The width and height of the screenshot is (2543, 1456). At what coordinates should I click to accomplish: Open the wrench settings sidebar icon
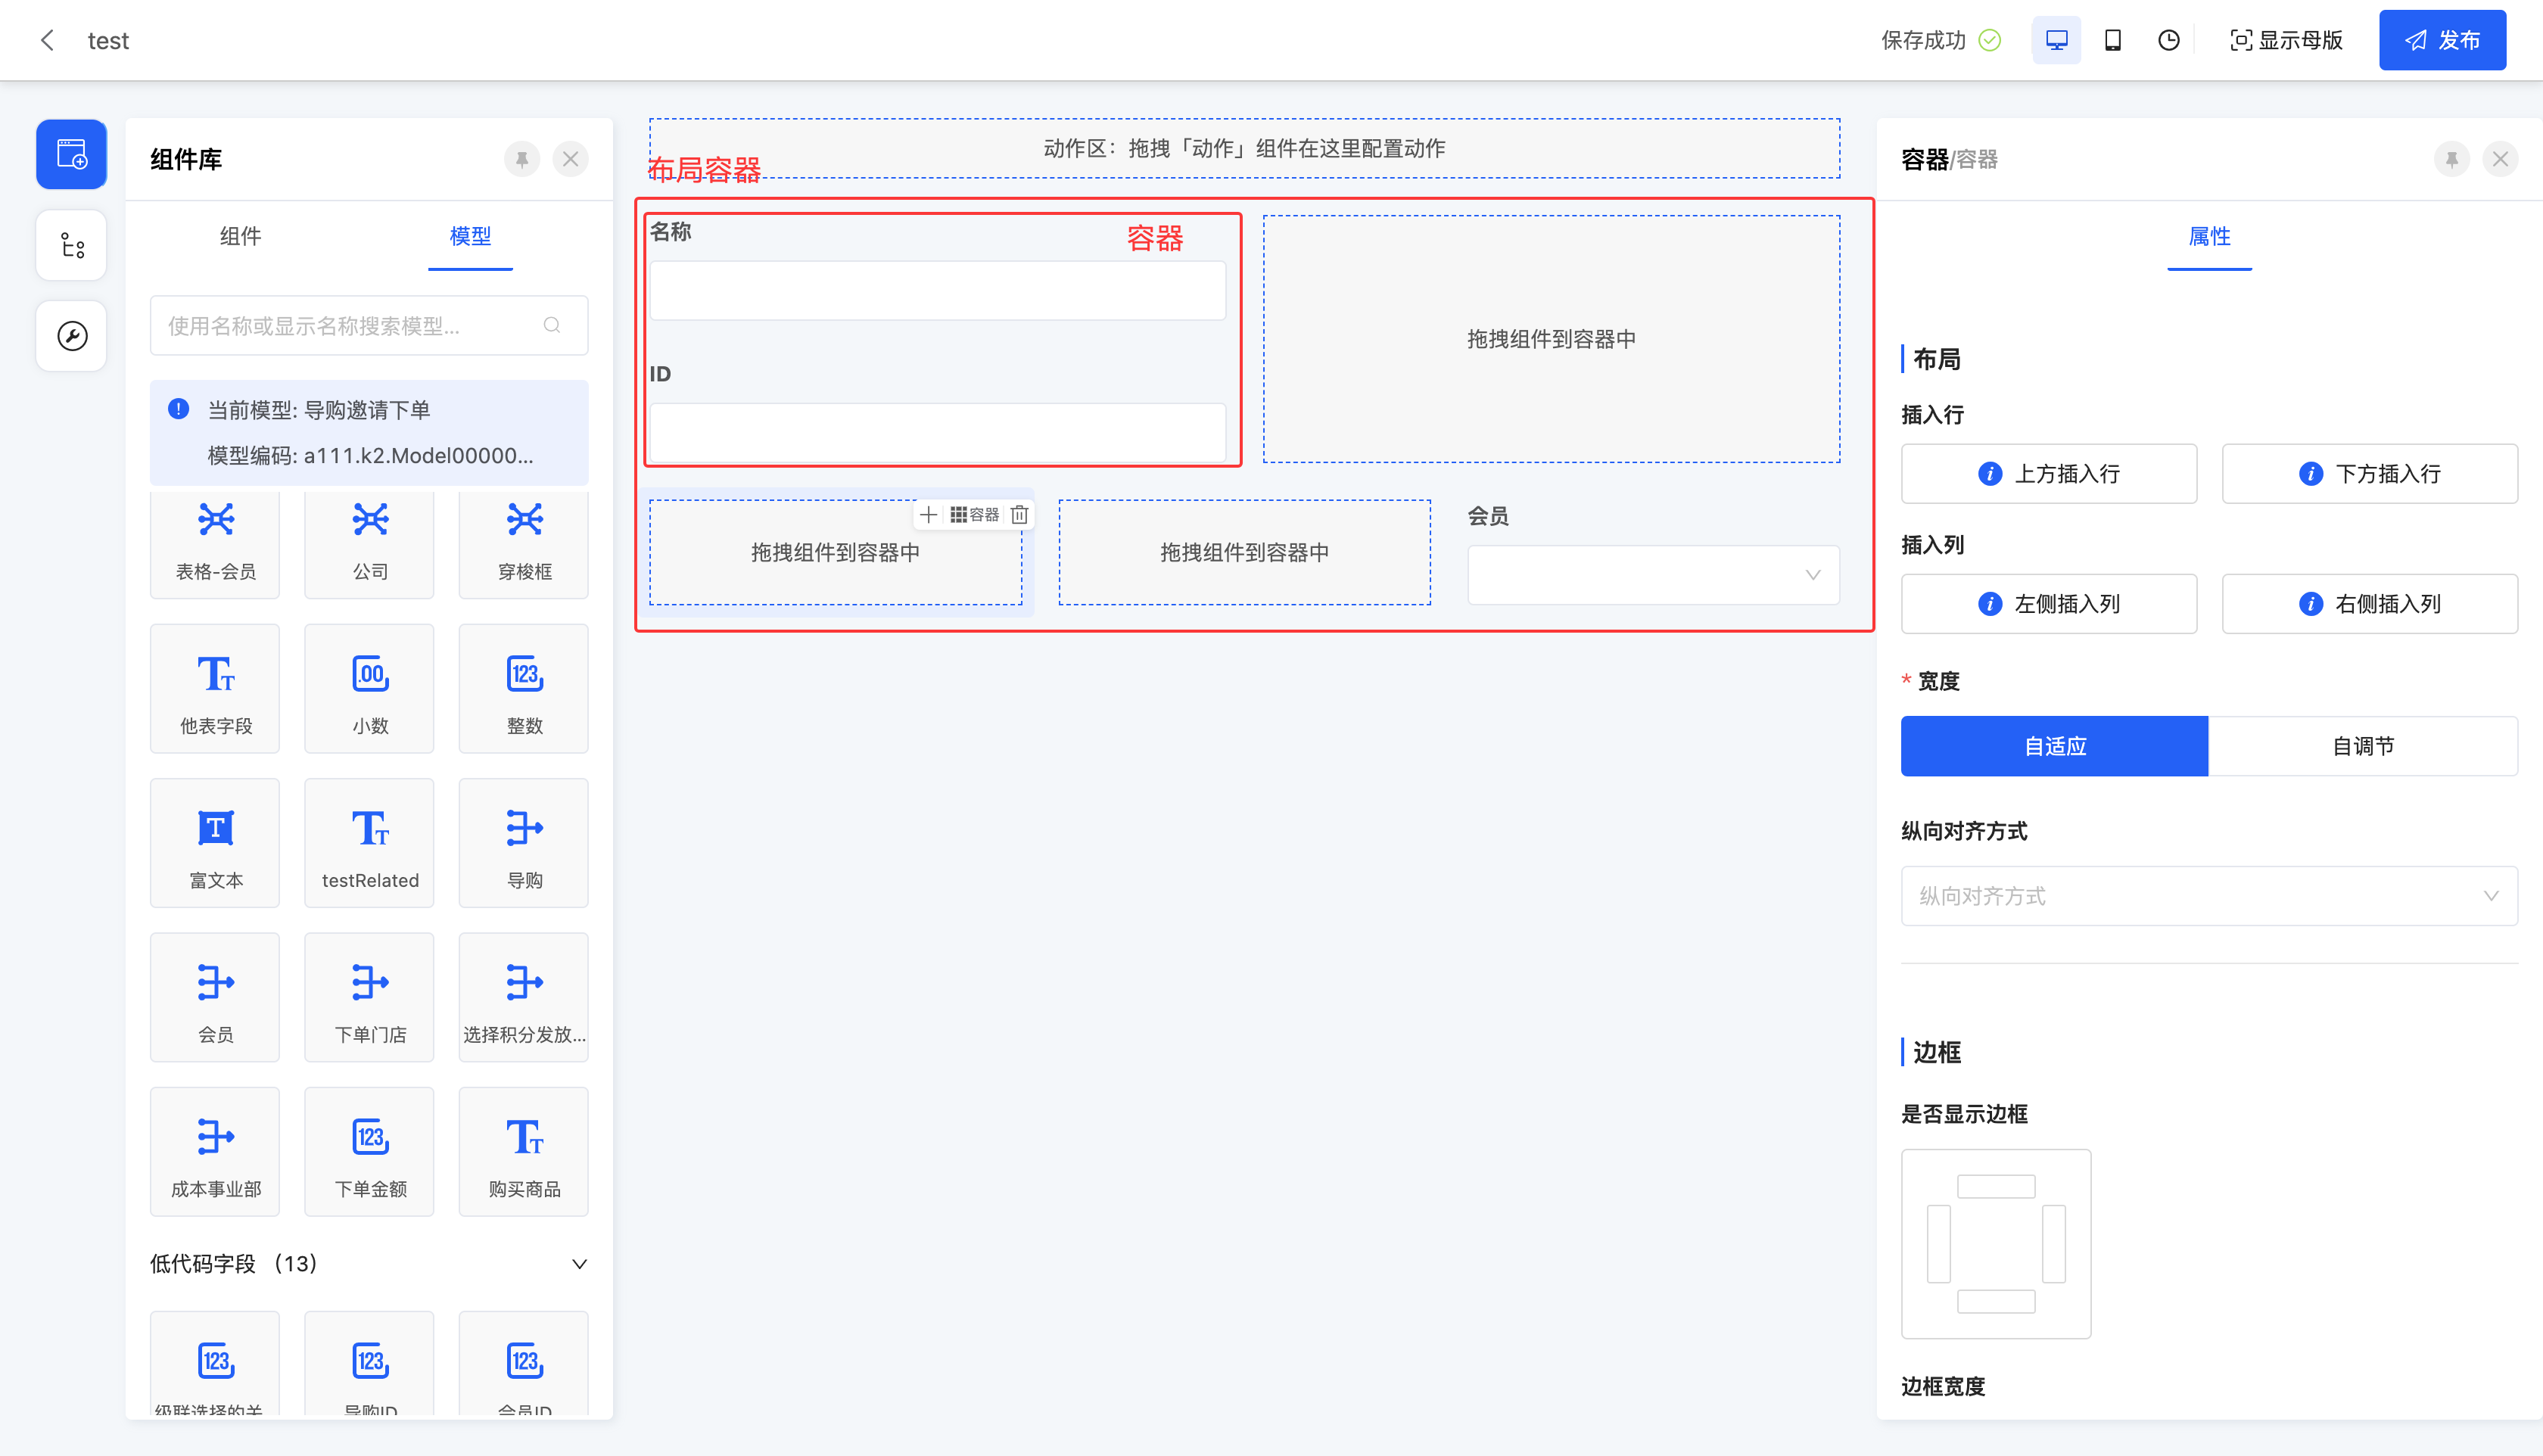click(71, 336)
